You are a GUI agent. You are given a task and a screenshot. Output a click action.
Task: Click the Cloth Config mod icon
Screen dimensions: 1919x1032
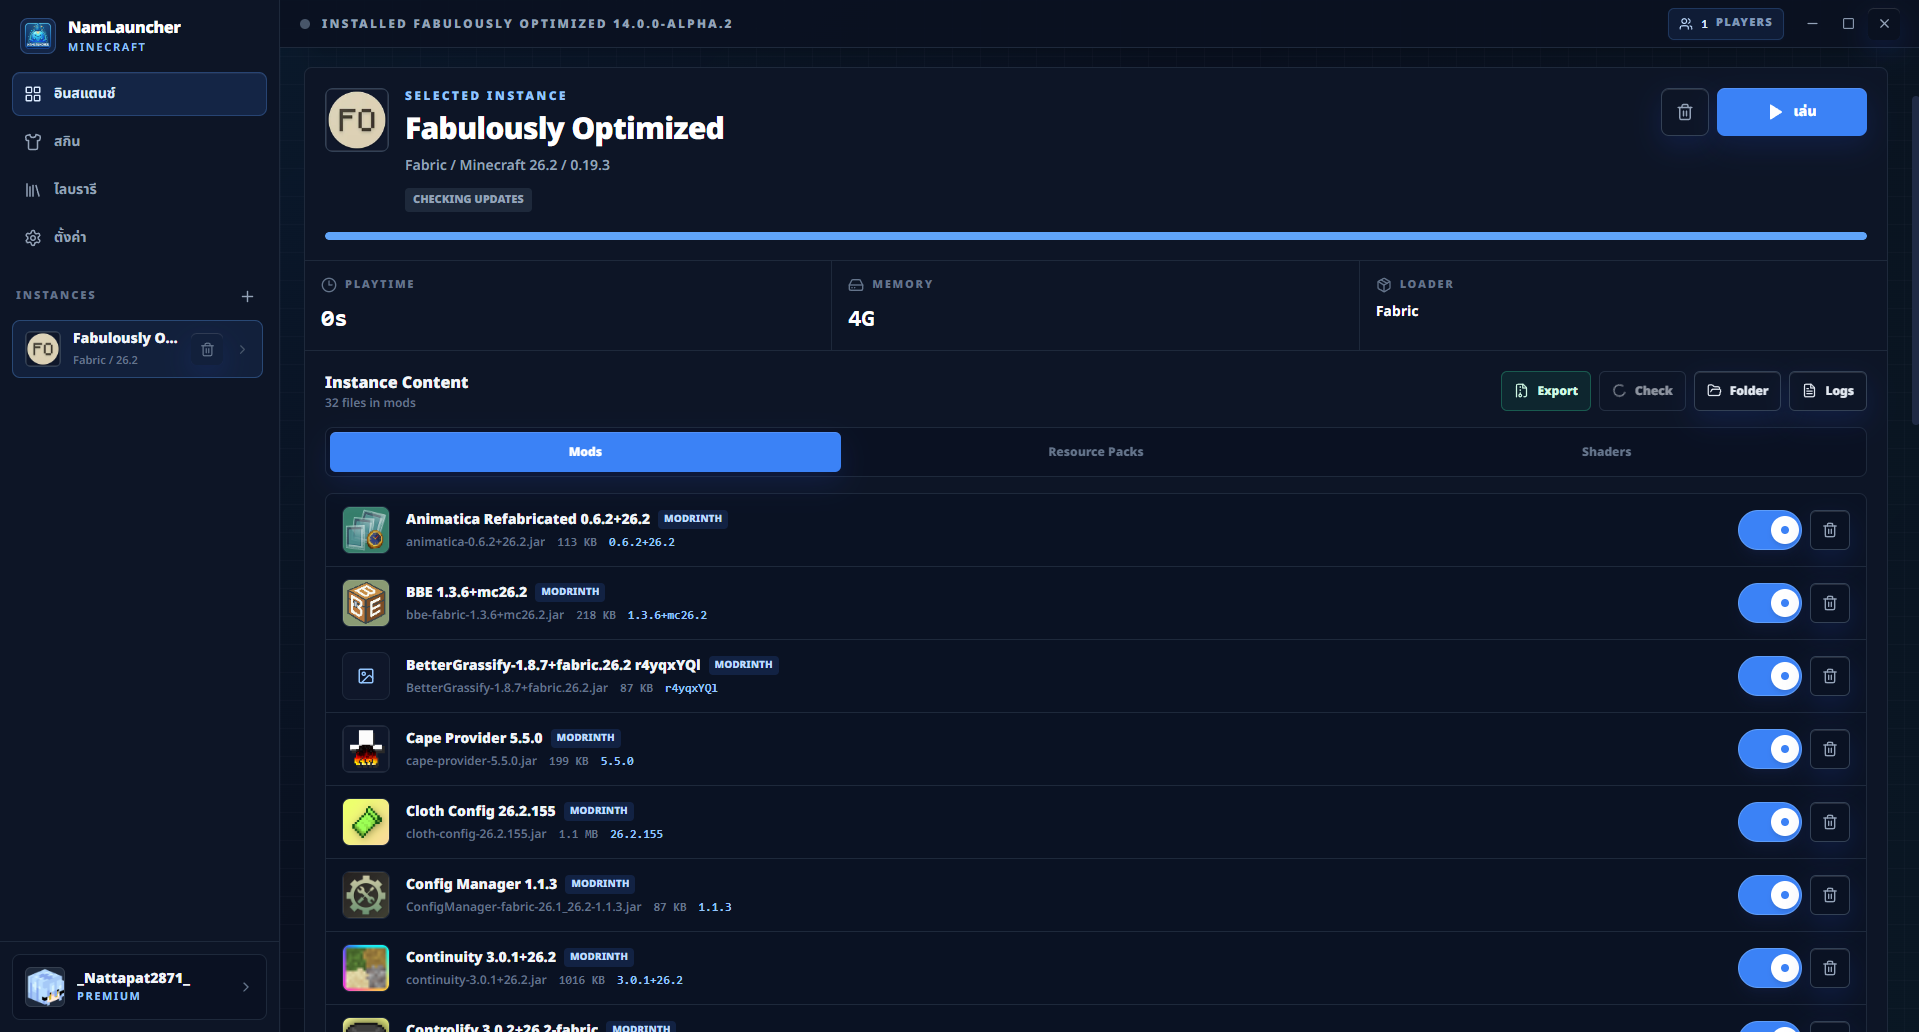coord(366,822)
